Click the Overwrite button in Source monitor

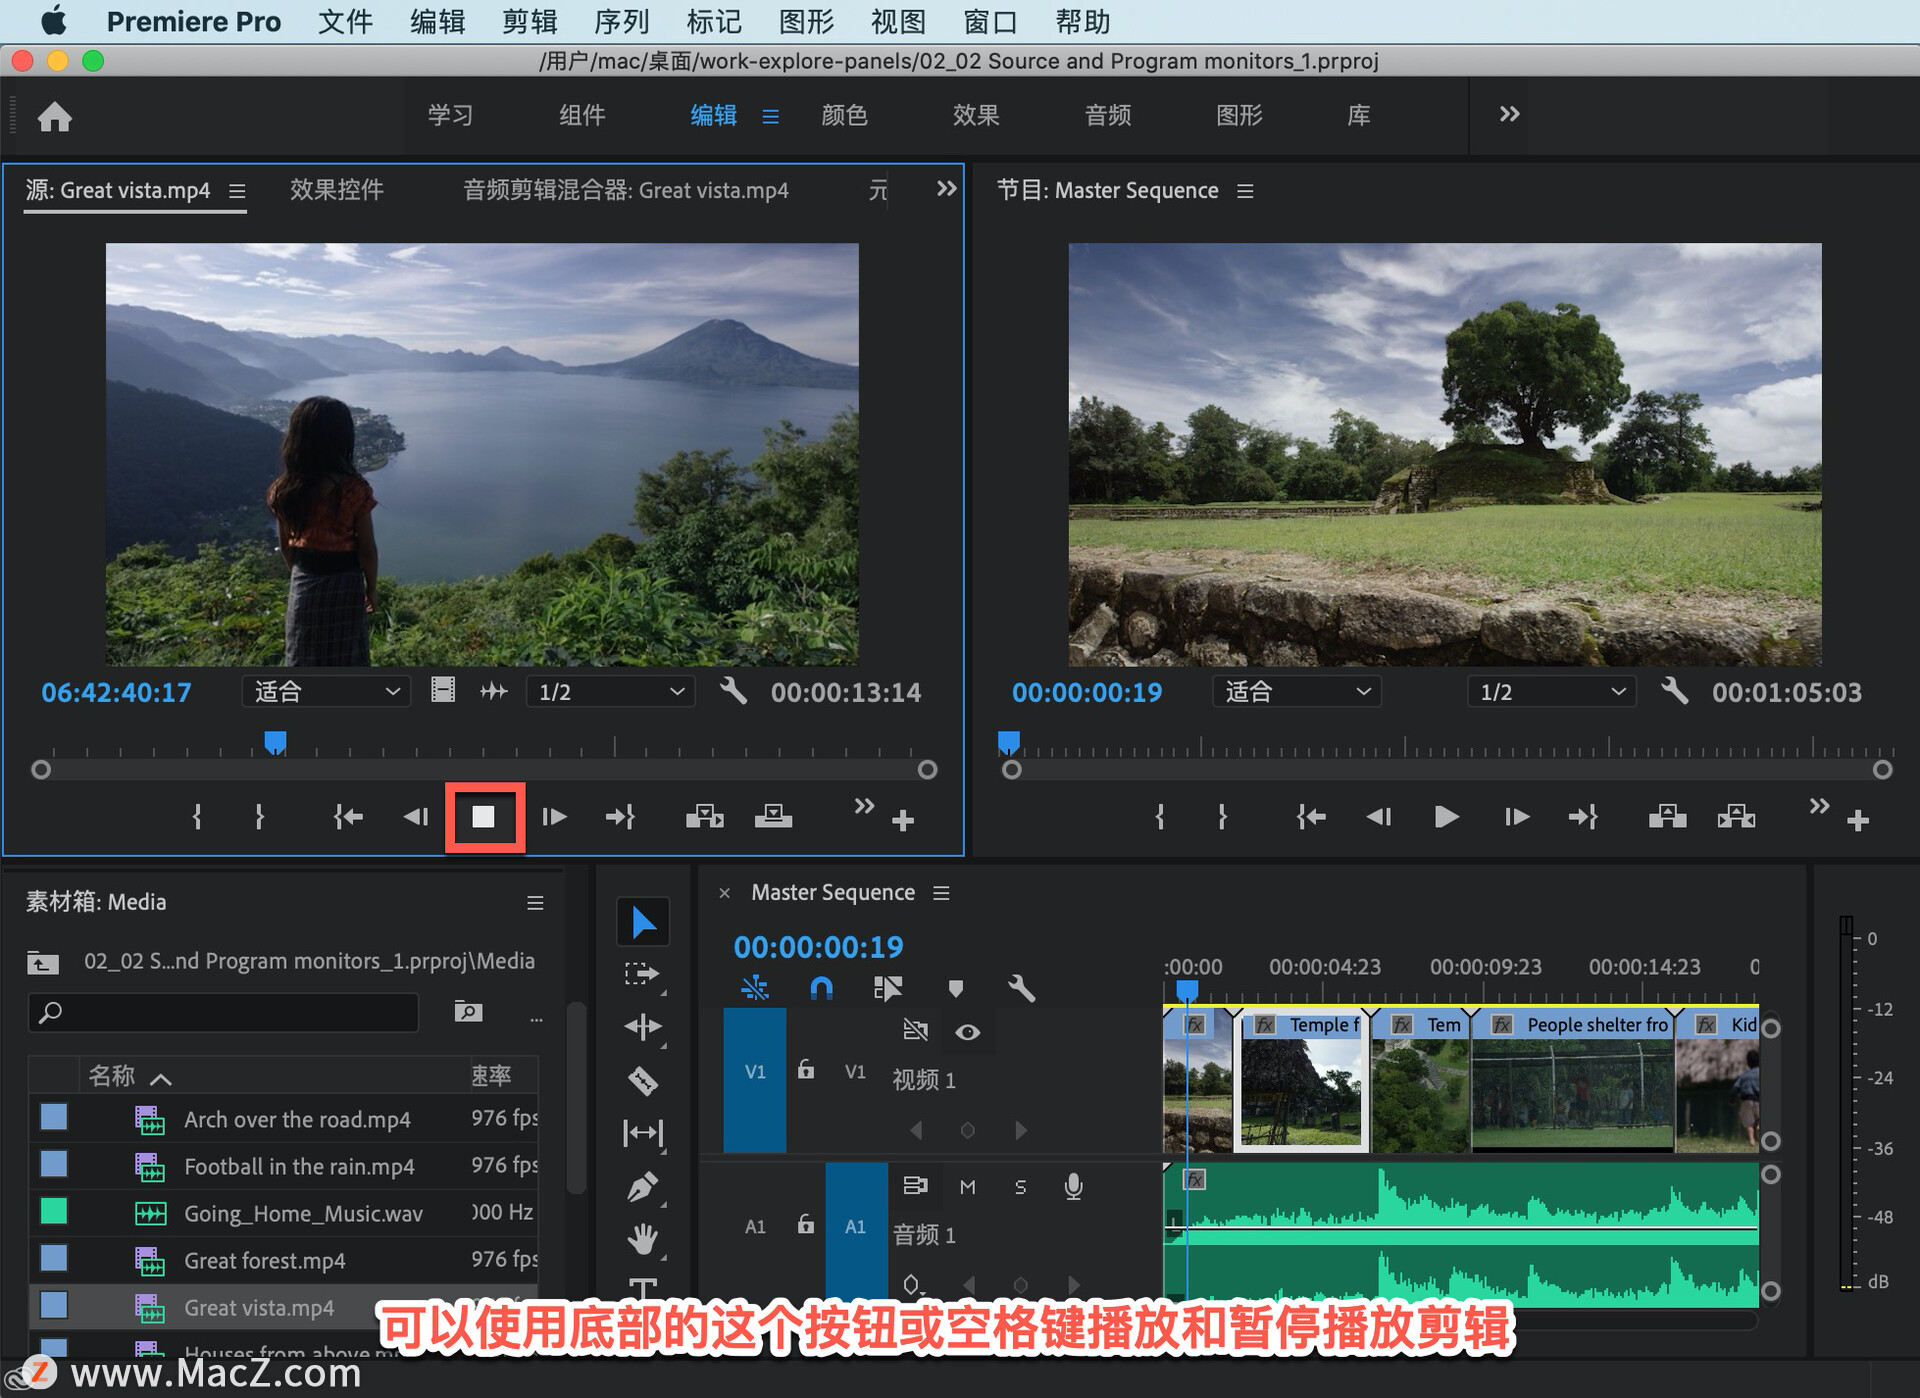click(x=773, y=817)
